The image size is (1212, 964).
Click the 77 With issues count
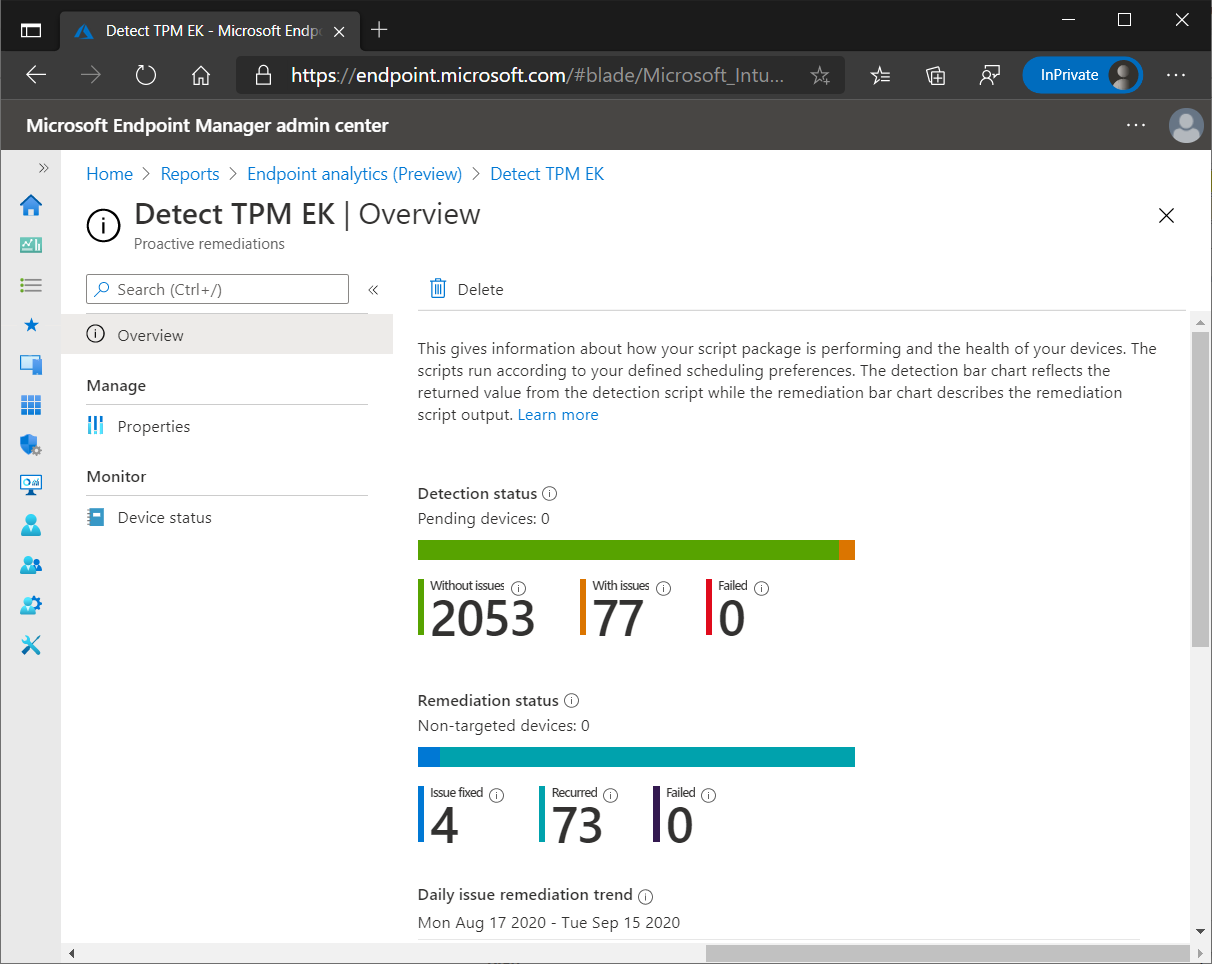tap(619, 618)
